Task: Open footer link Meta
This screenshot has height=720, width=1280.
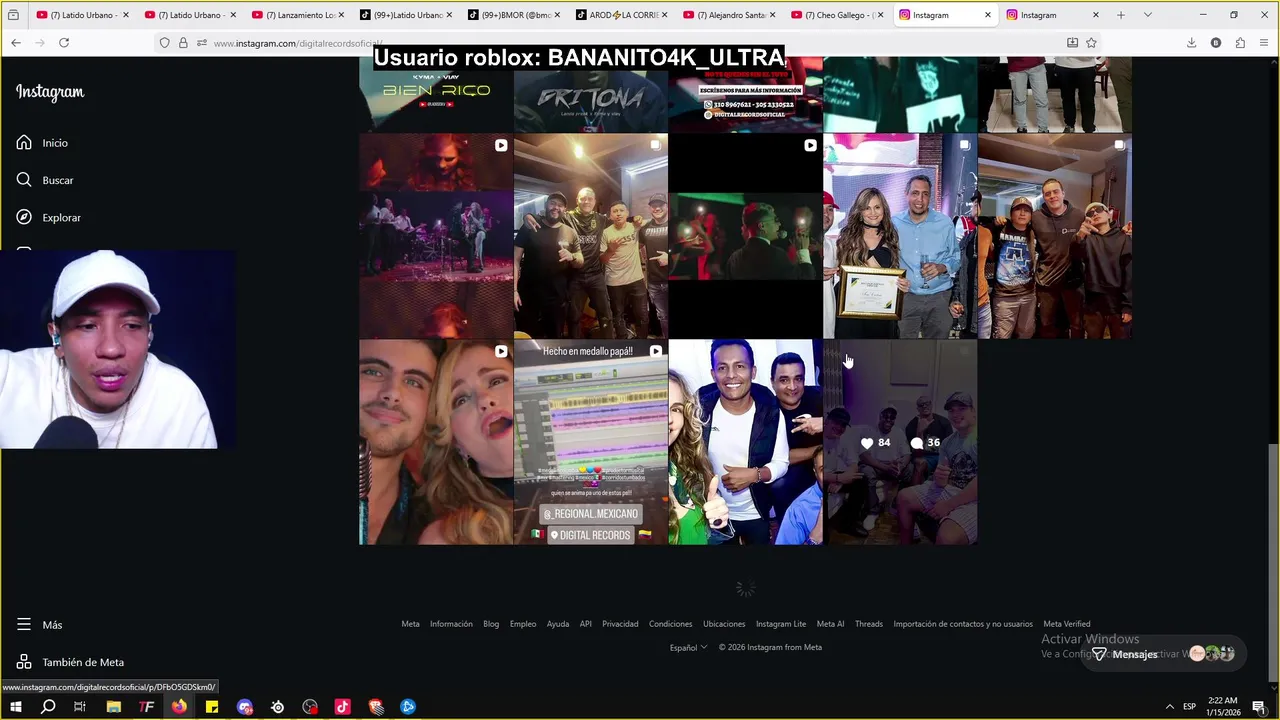Action: tap(410, 624)
